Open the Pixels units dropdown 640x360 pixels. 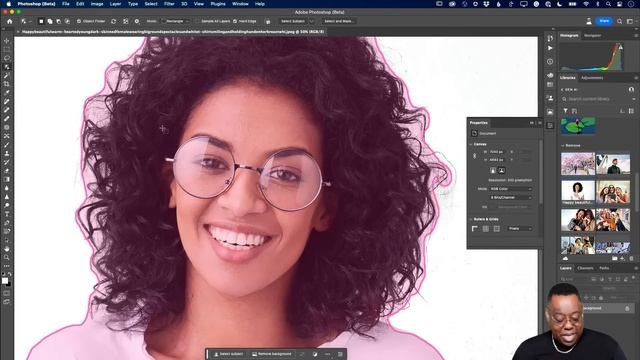click(x=520, y=229)
